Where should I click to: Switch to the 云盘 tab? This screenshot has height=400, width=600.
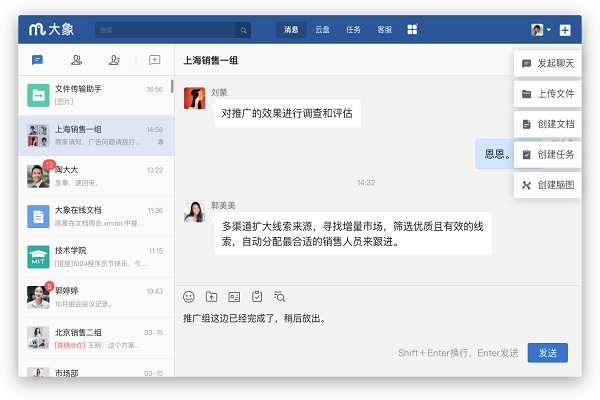(x=322, y=30)
